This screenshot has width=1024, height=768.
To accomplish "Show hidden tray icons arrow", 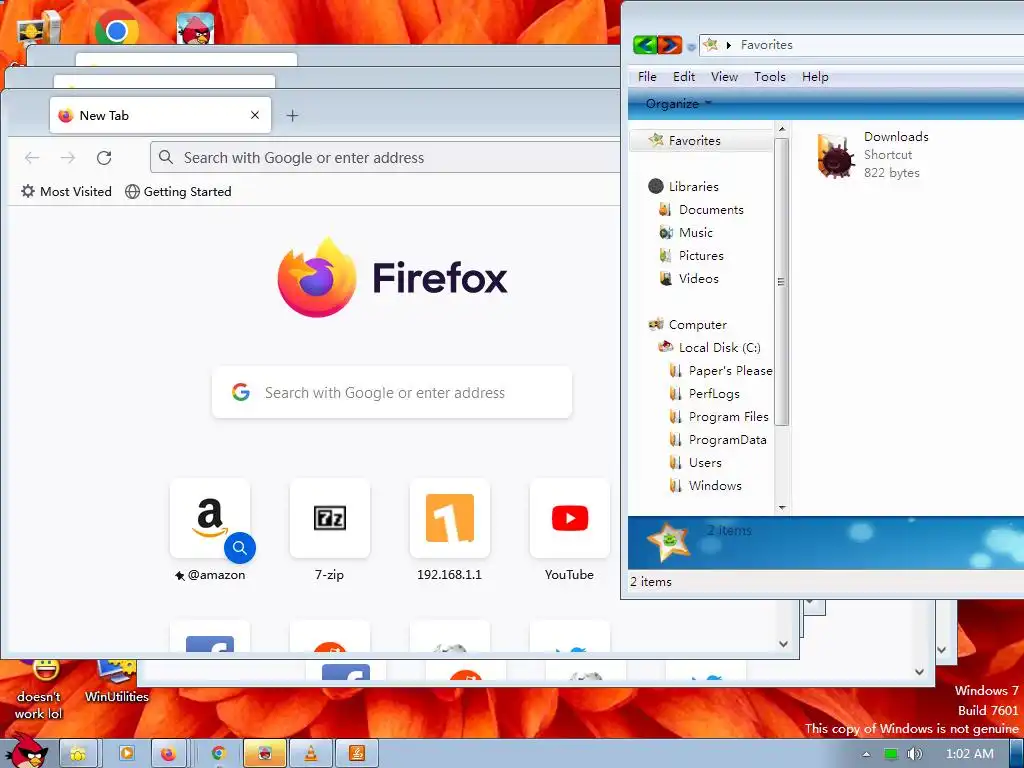I will click(866, 754).
